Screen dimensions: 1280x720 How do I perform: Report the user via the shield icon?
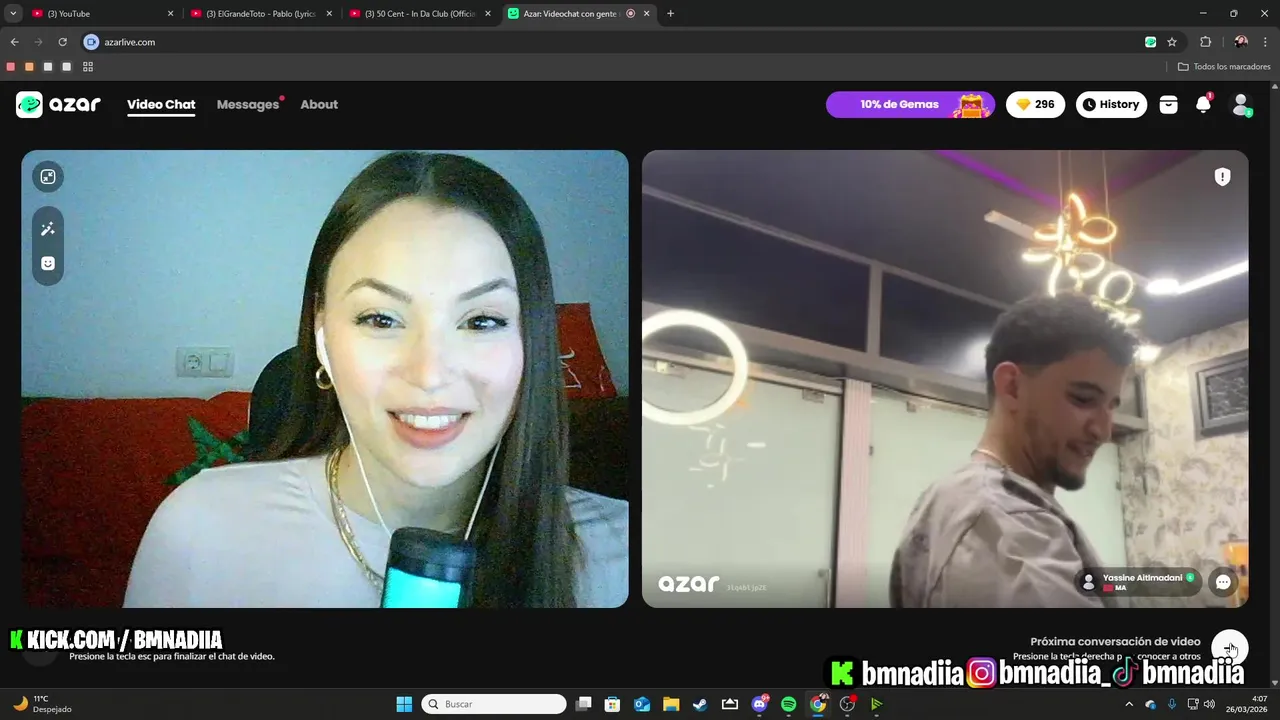pyautogui.click(x=1222, y=177)
